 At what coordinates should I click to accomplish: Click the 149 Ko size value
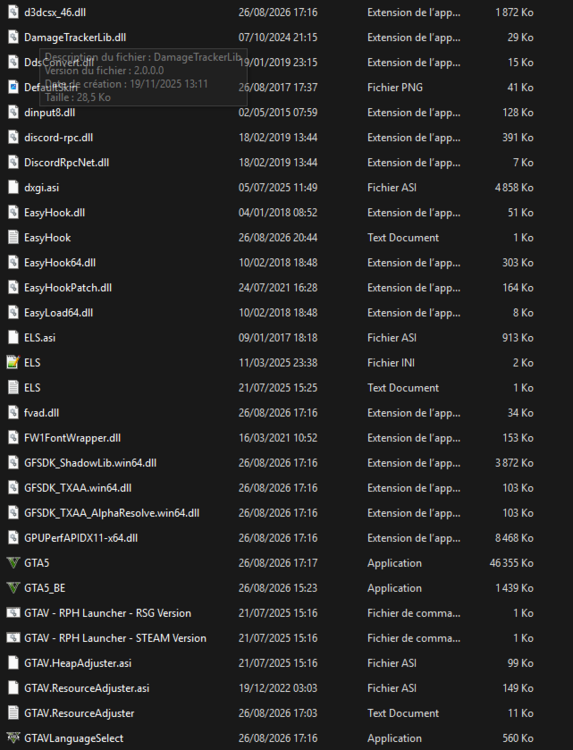[x=518, y=688]
